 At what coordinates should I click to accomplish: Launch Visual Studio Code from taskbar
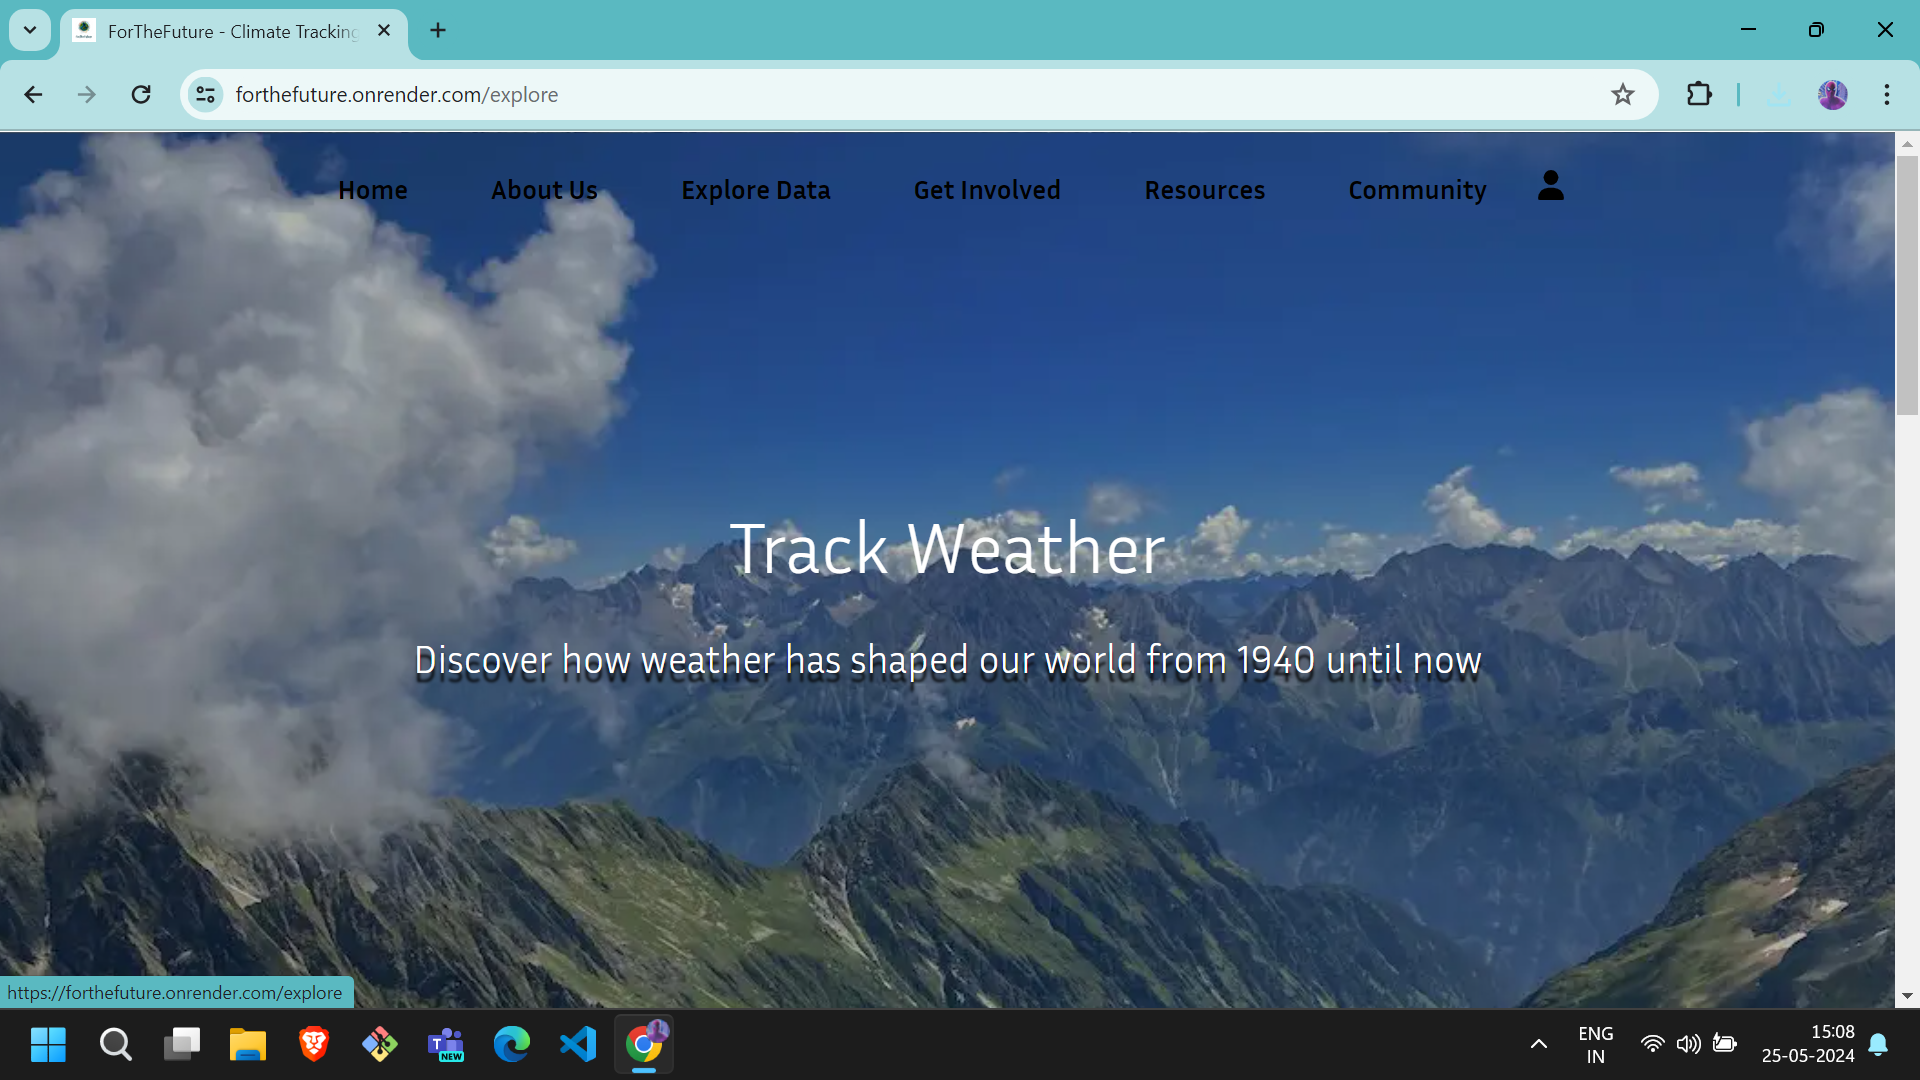(x=578, y=1045)
